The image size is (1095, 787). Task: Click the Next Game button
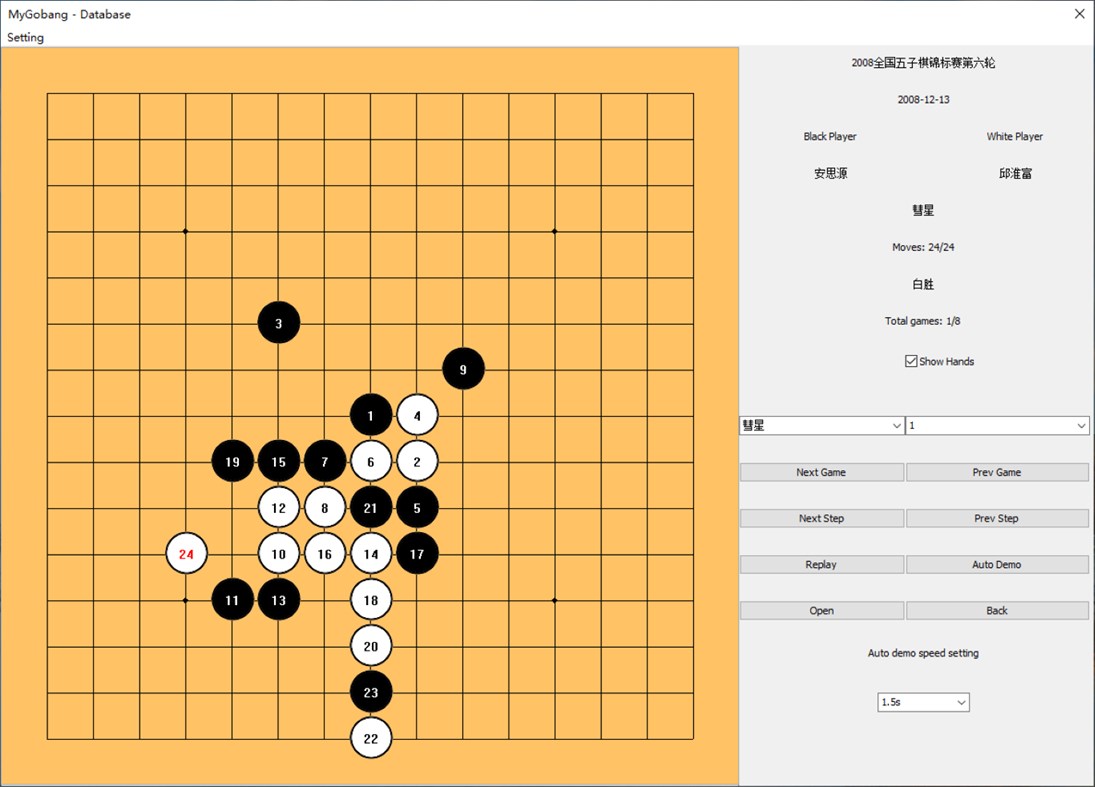(x=821, y=471)
